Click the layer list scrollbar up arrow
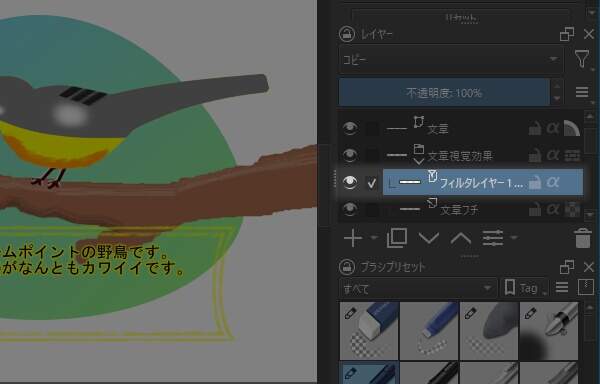Image resolution: width=600 pixels, height=384 pixels. tap(590, 116)
